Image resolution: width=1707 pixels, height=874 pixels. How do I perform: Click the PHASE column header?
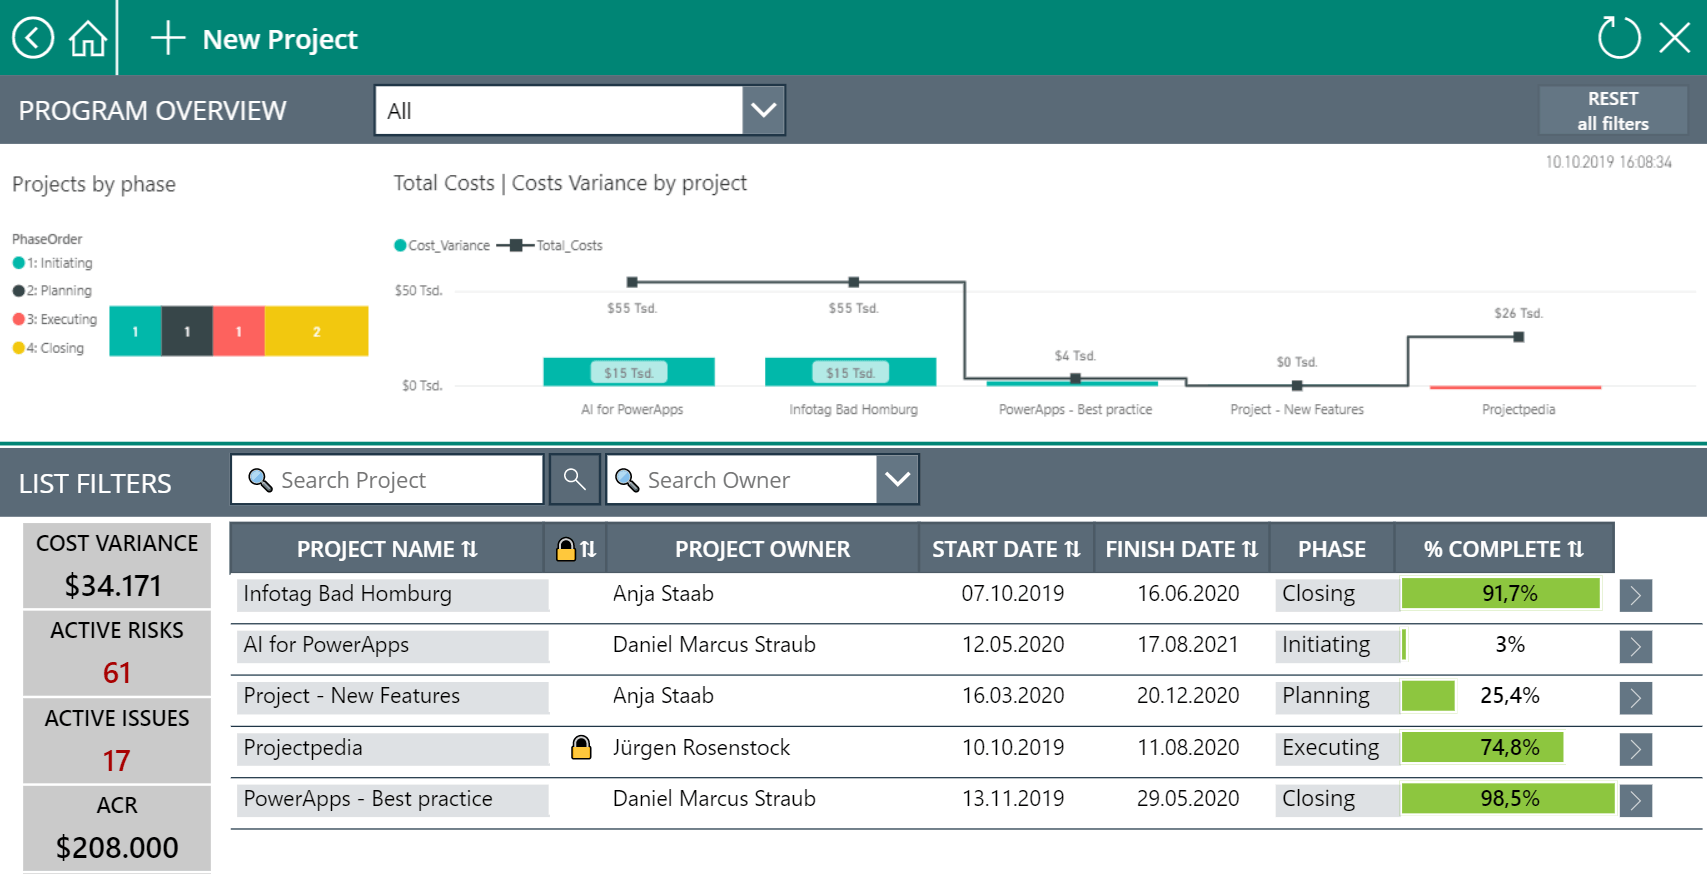coord(1332,549)
